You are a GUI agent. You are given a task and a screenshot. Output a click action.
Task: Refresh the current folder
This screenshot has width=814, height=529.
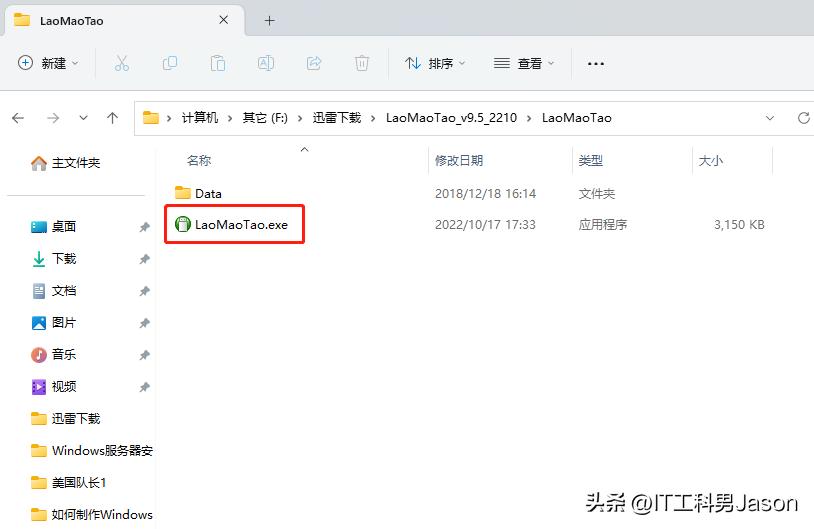point(804,118)
